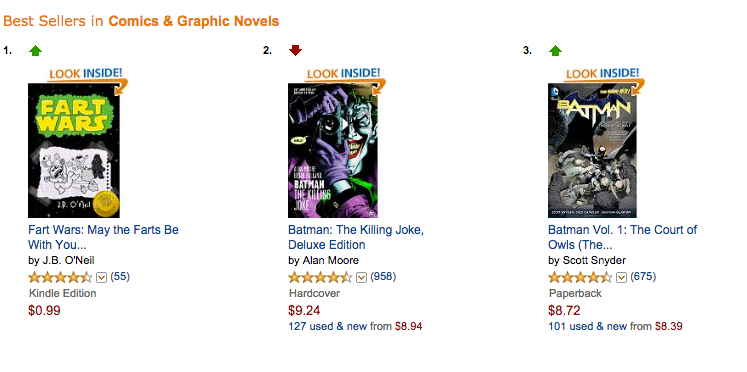Click the green up arrow for rank 1

click(x=35, y=50)
